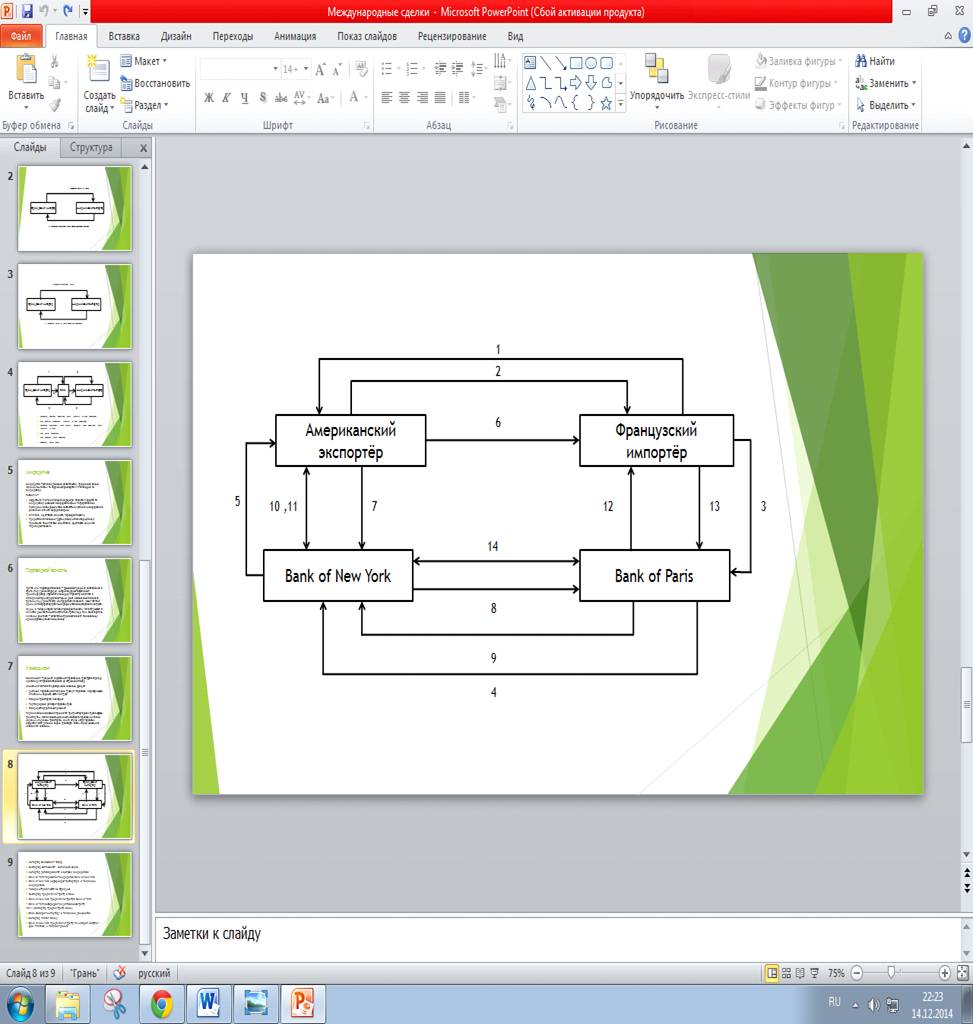
Task: Select the rectangle shape in shapes gallery
Action: (576, 63)
